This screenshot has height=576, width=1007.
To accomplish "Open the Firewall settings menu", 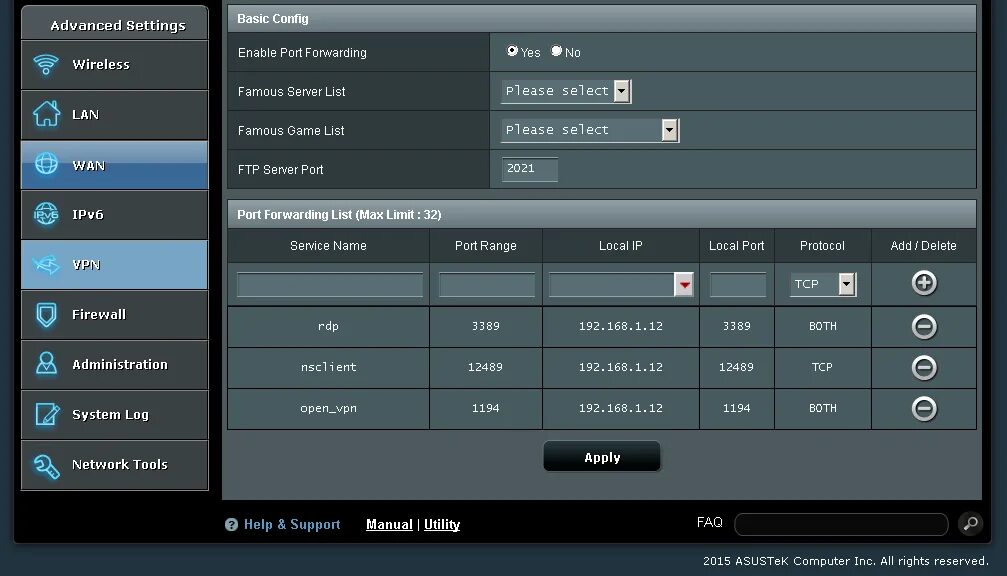I will coord(114,315).
